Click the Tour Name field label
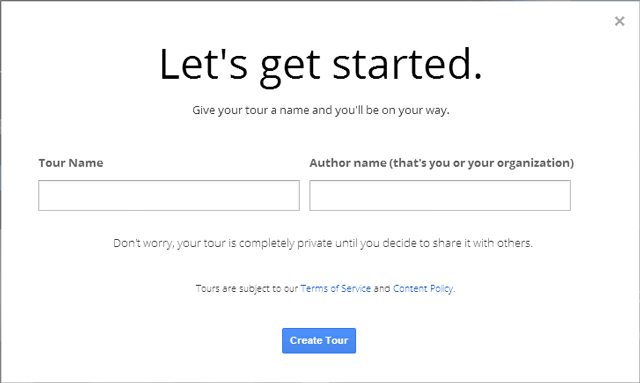The height and width of the screenshot is (383, 640). tap(71, 163)
